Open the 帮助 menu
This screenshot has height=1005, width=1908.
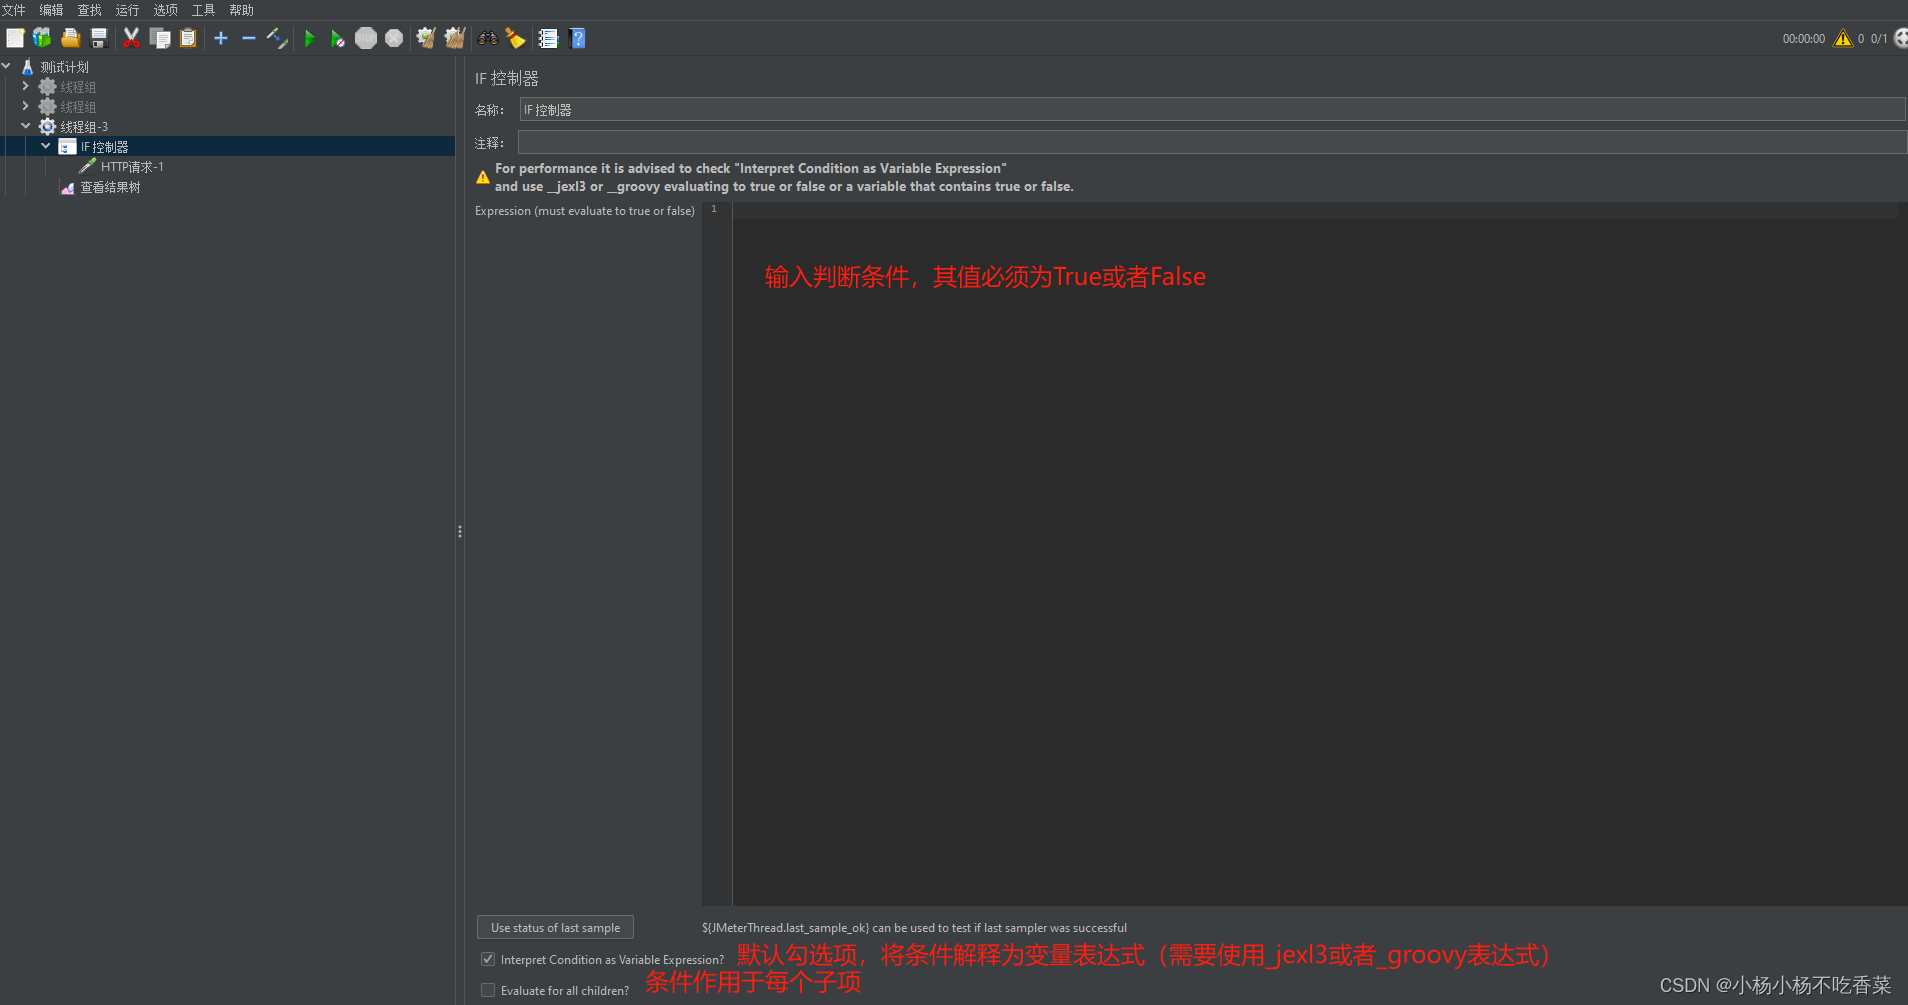click(x=242, y=10)
